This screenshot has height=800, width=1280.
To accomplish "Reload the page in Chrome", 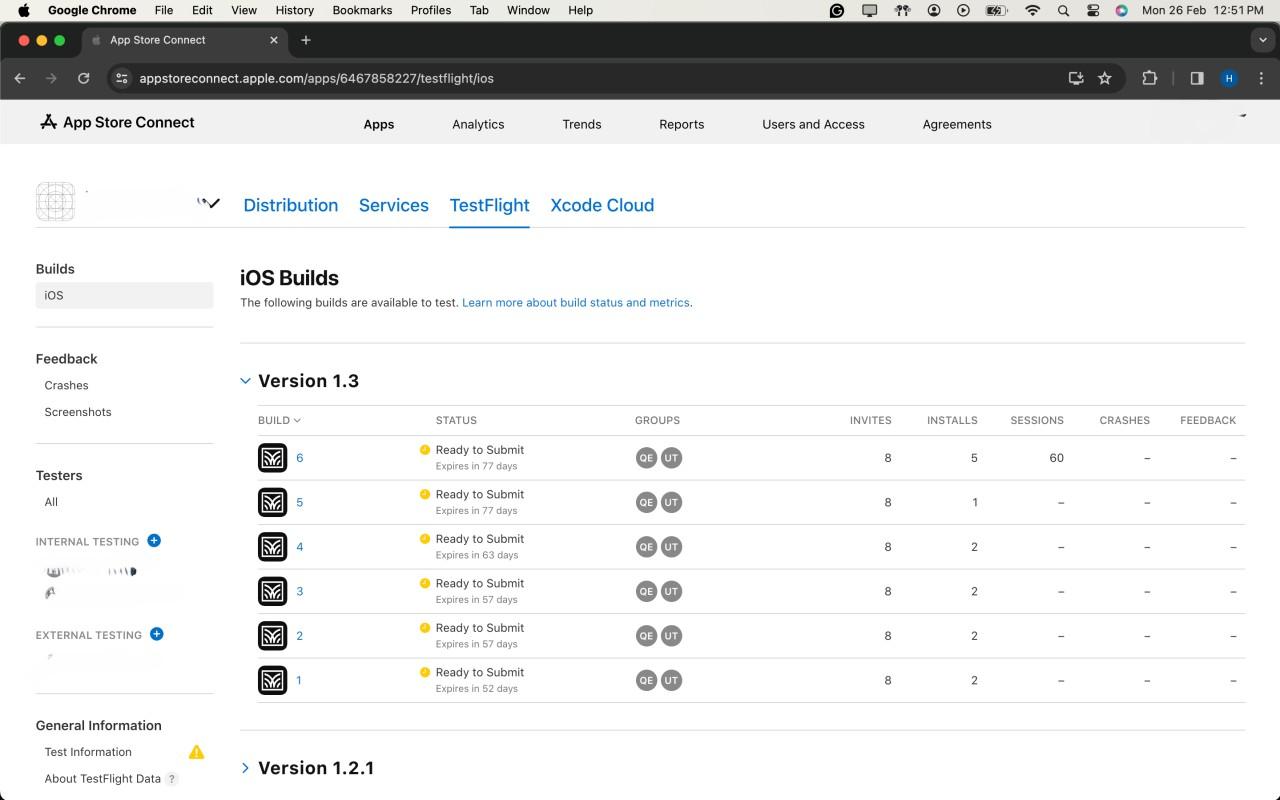I will coord(84,78).
